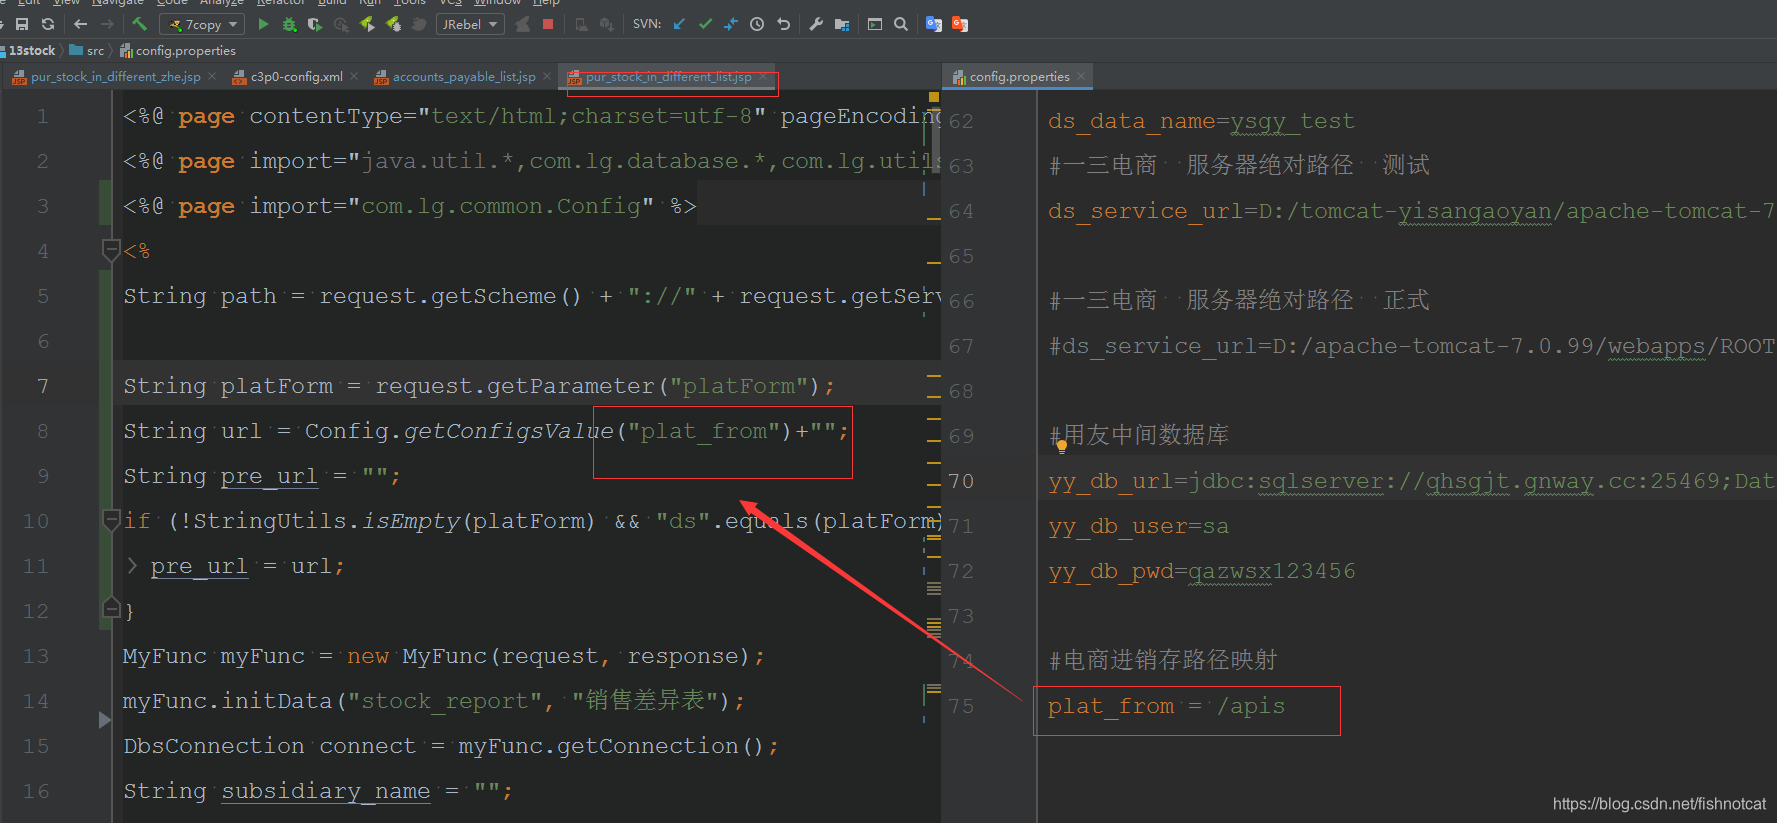This screenshot has width=1777, height=823.
Task: Show history with the clock icon
Action: [x=757, y=24]
